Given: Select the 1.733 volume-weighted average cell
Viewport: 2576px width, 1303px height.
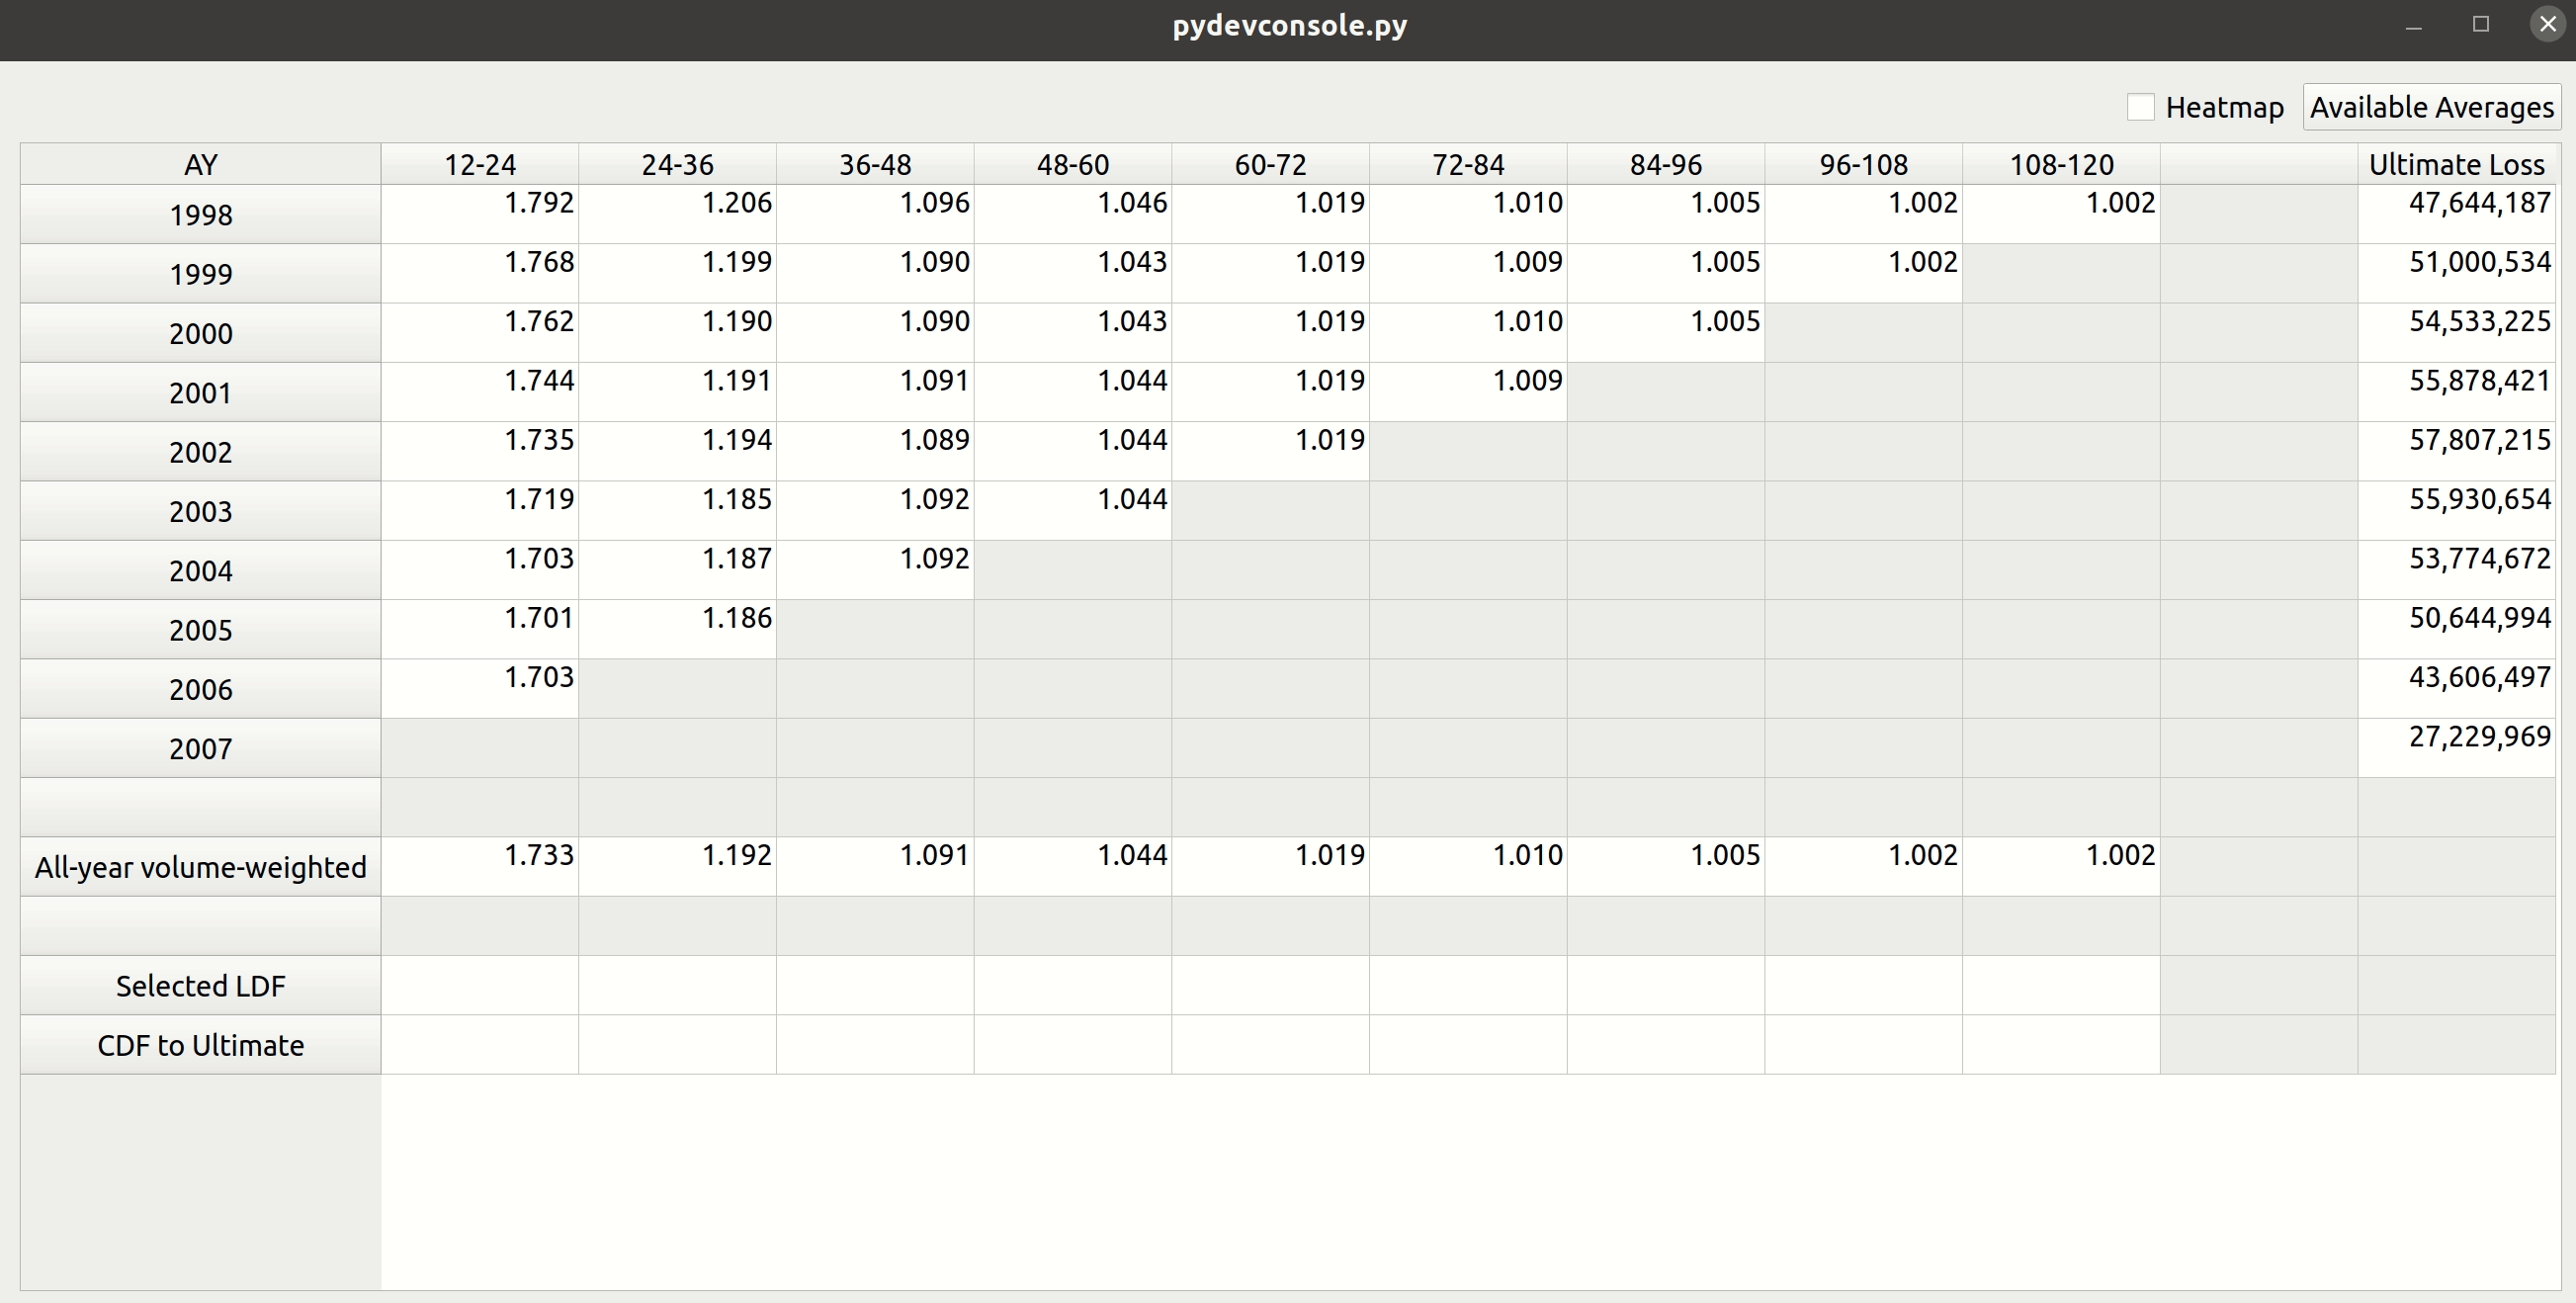Looking at the screenshot, I should tap(479, 867).
